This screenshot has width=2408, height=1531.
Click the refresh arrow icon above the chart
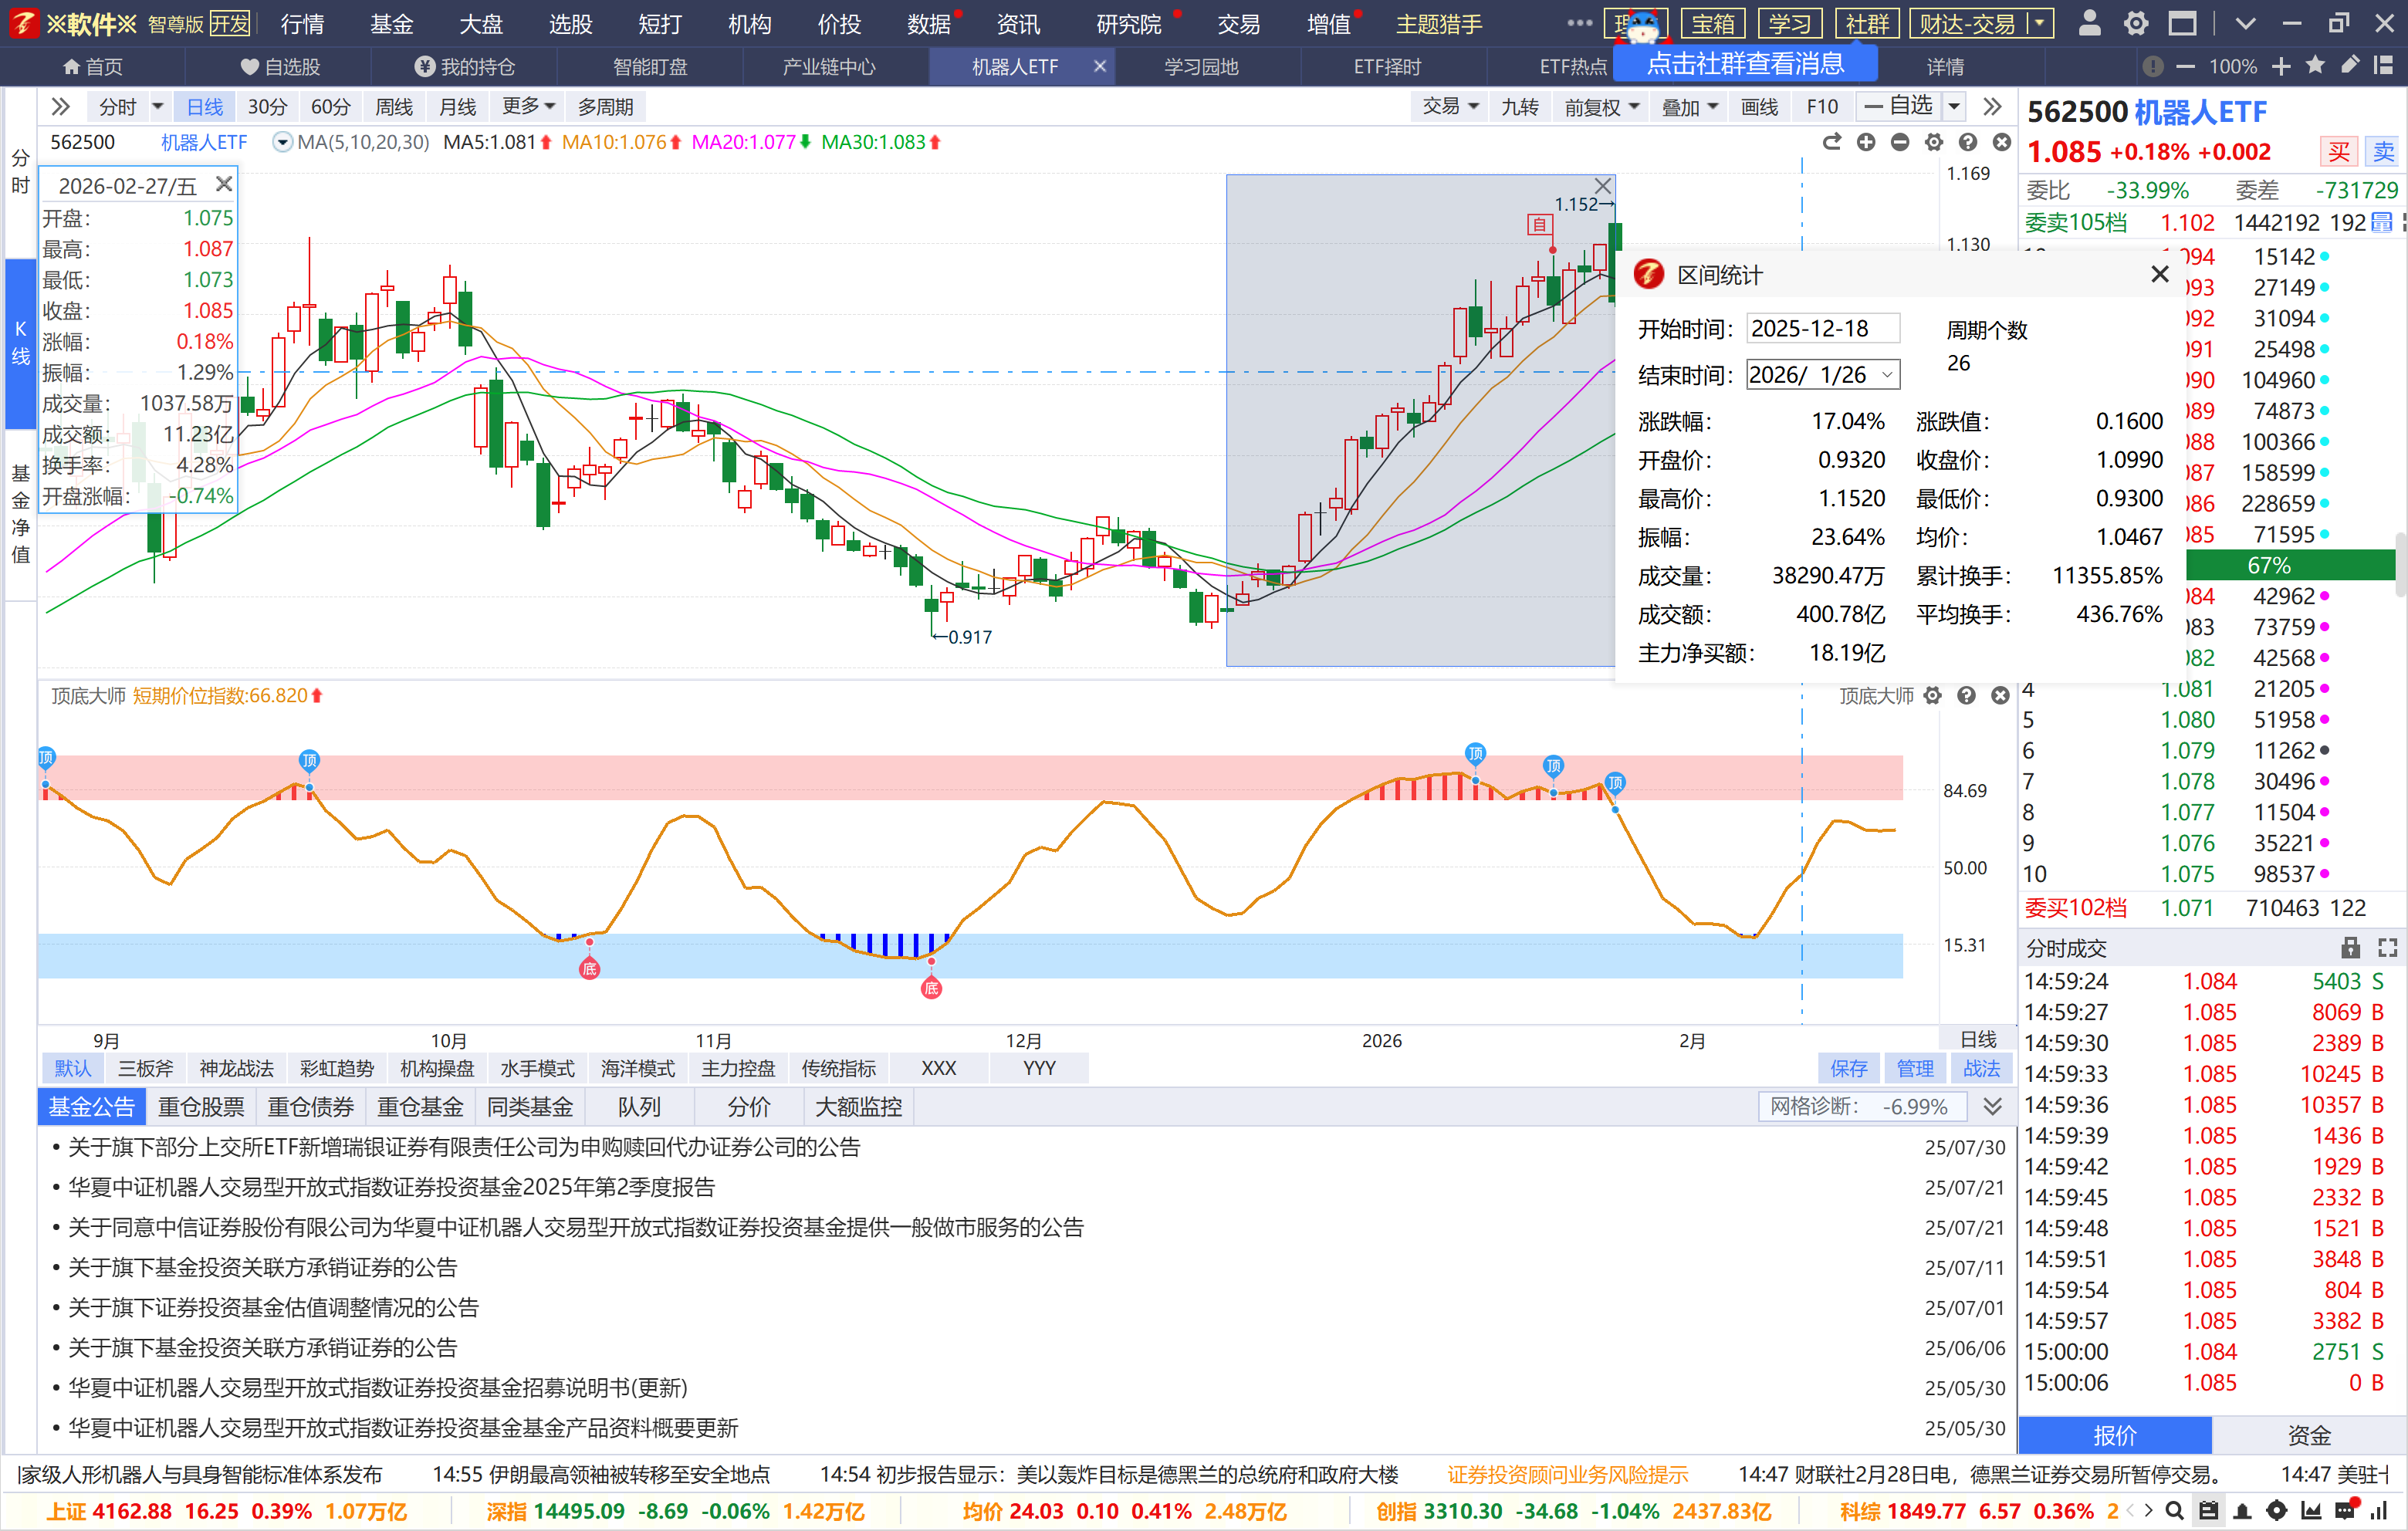tap(1831, 142)
